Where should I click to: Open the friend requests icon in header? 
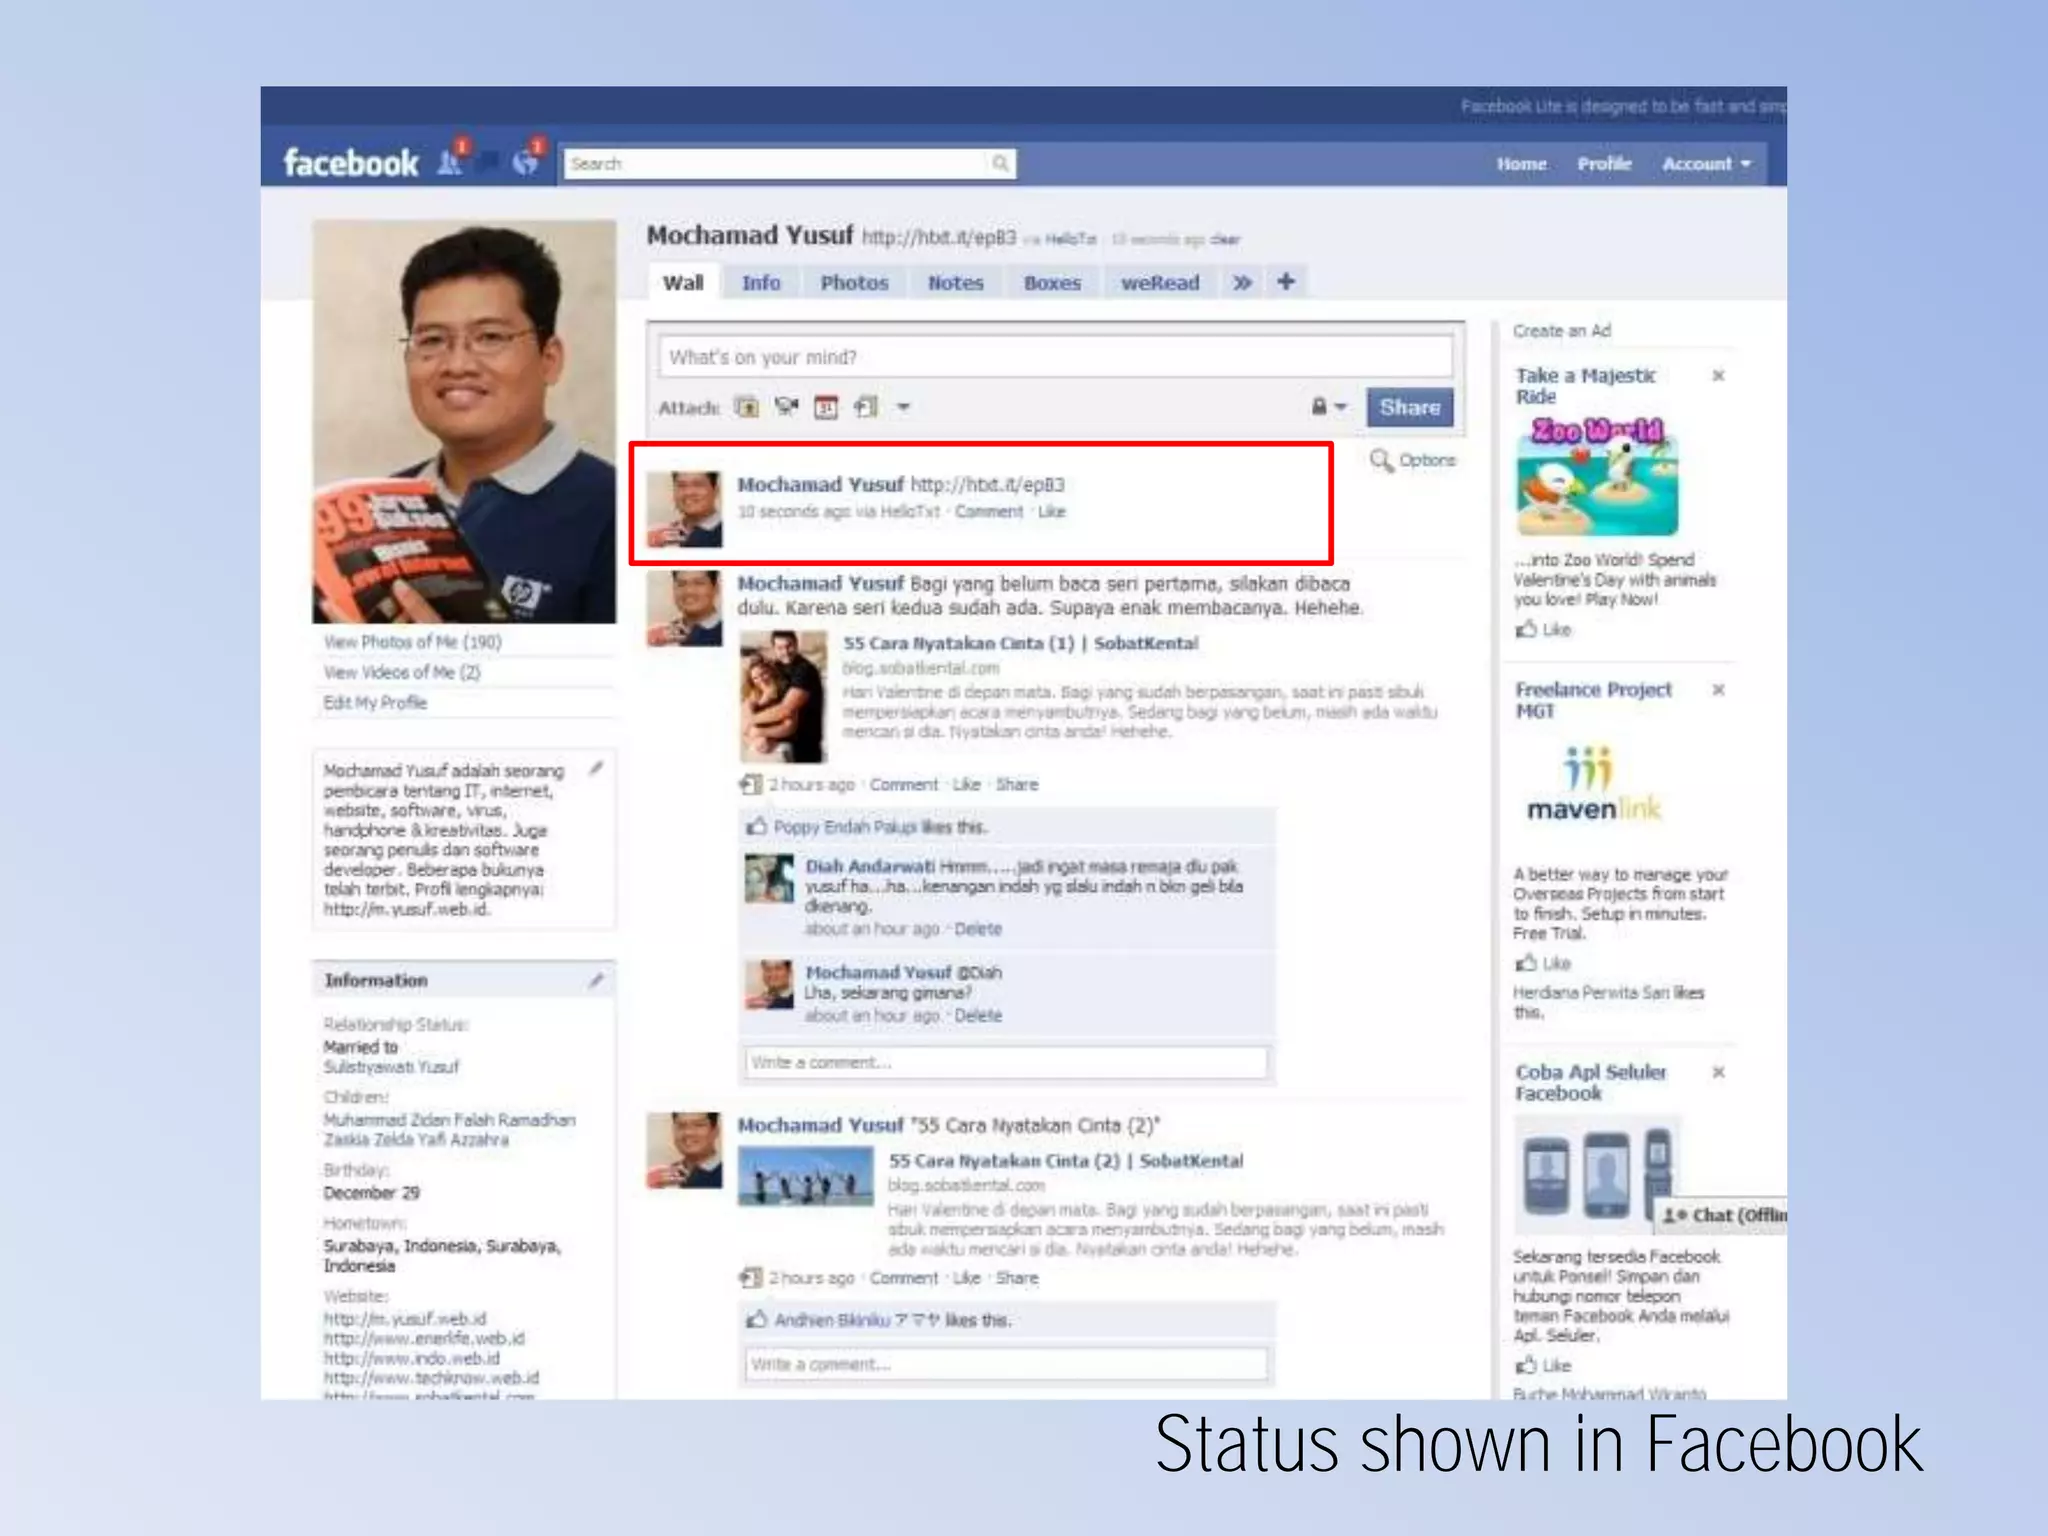tap(452, 161)
